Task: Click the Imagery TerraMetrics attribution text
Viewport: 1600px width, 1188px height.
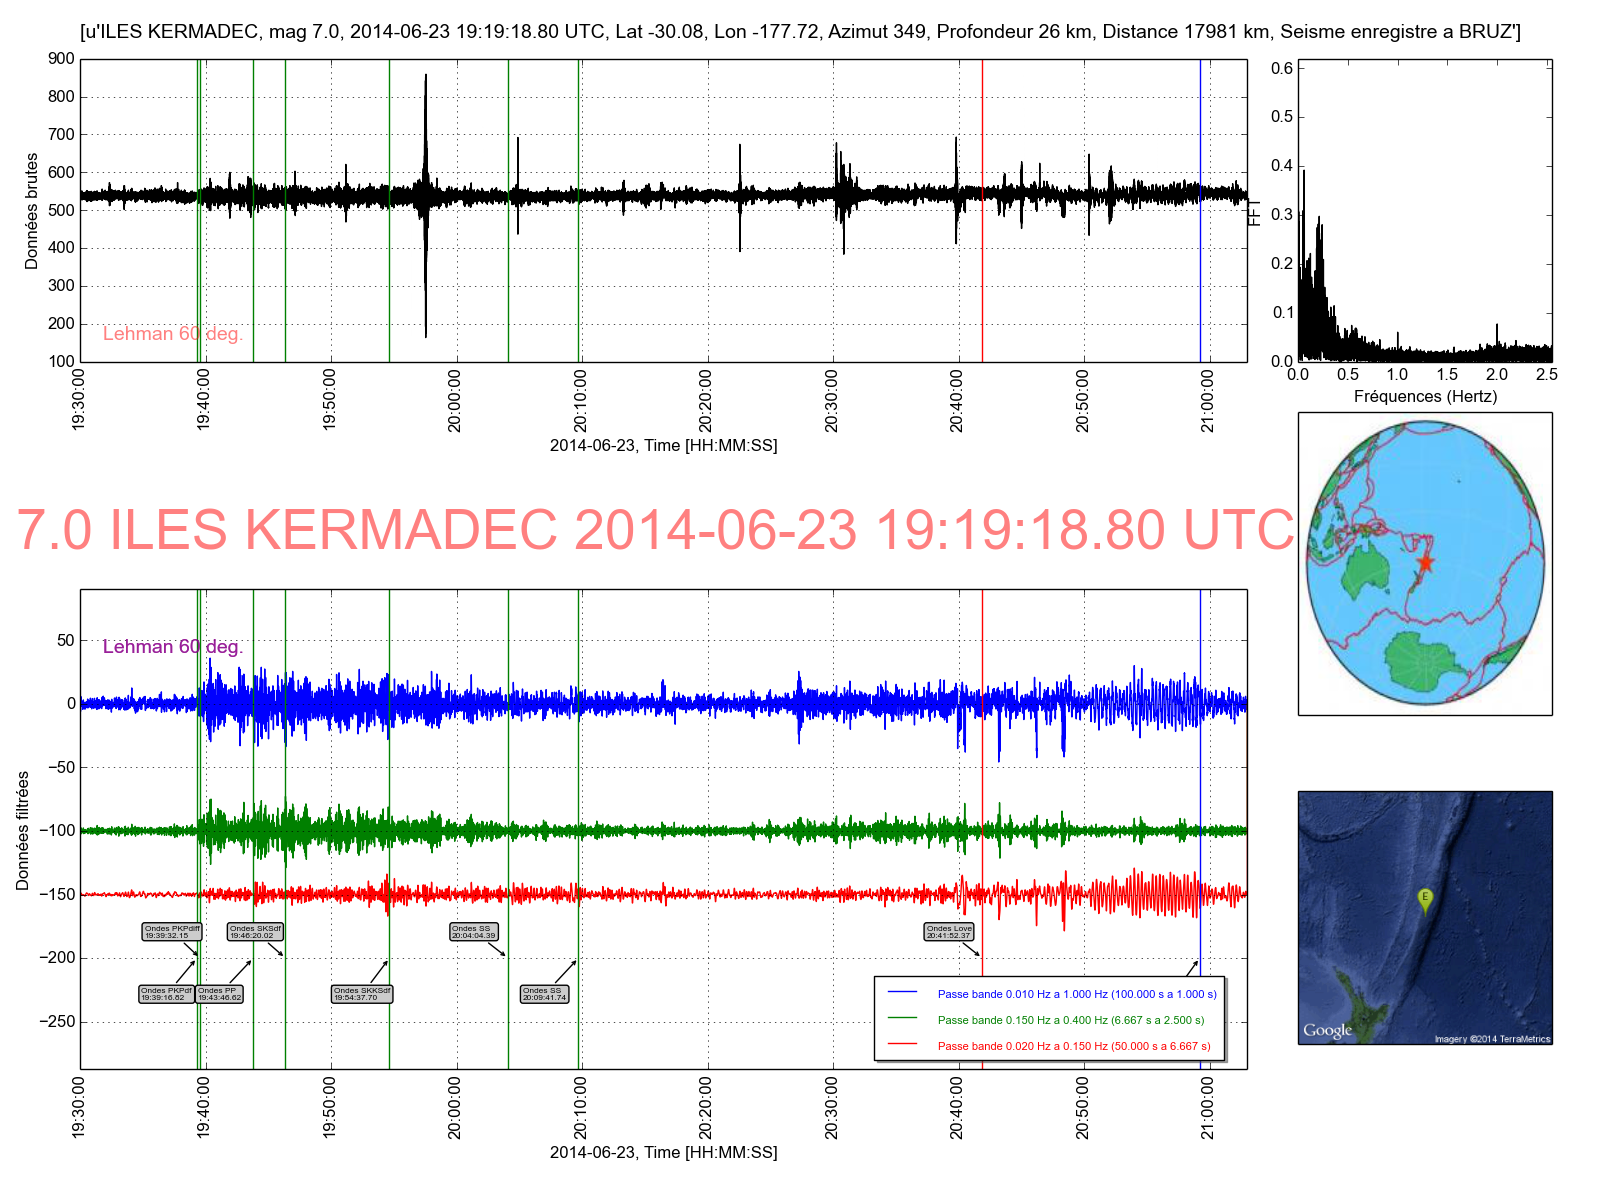Action: pos(1492,1039)
